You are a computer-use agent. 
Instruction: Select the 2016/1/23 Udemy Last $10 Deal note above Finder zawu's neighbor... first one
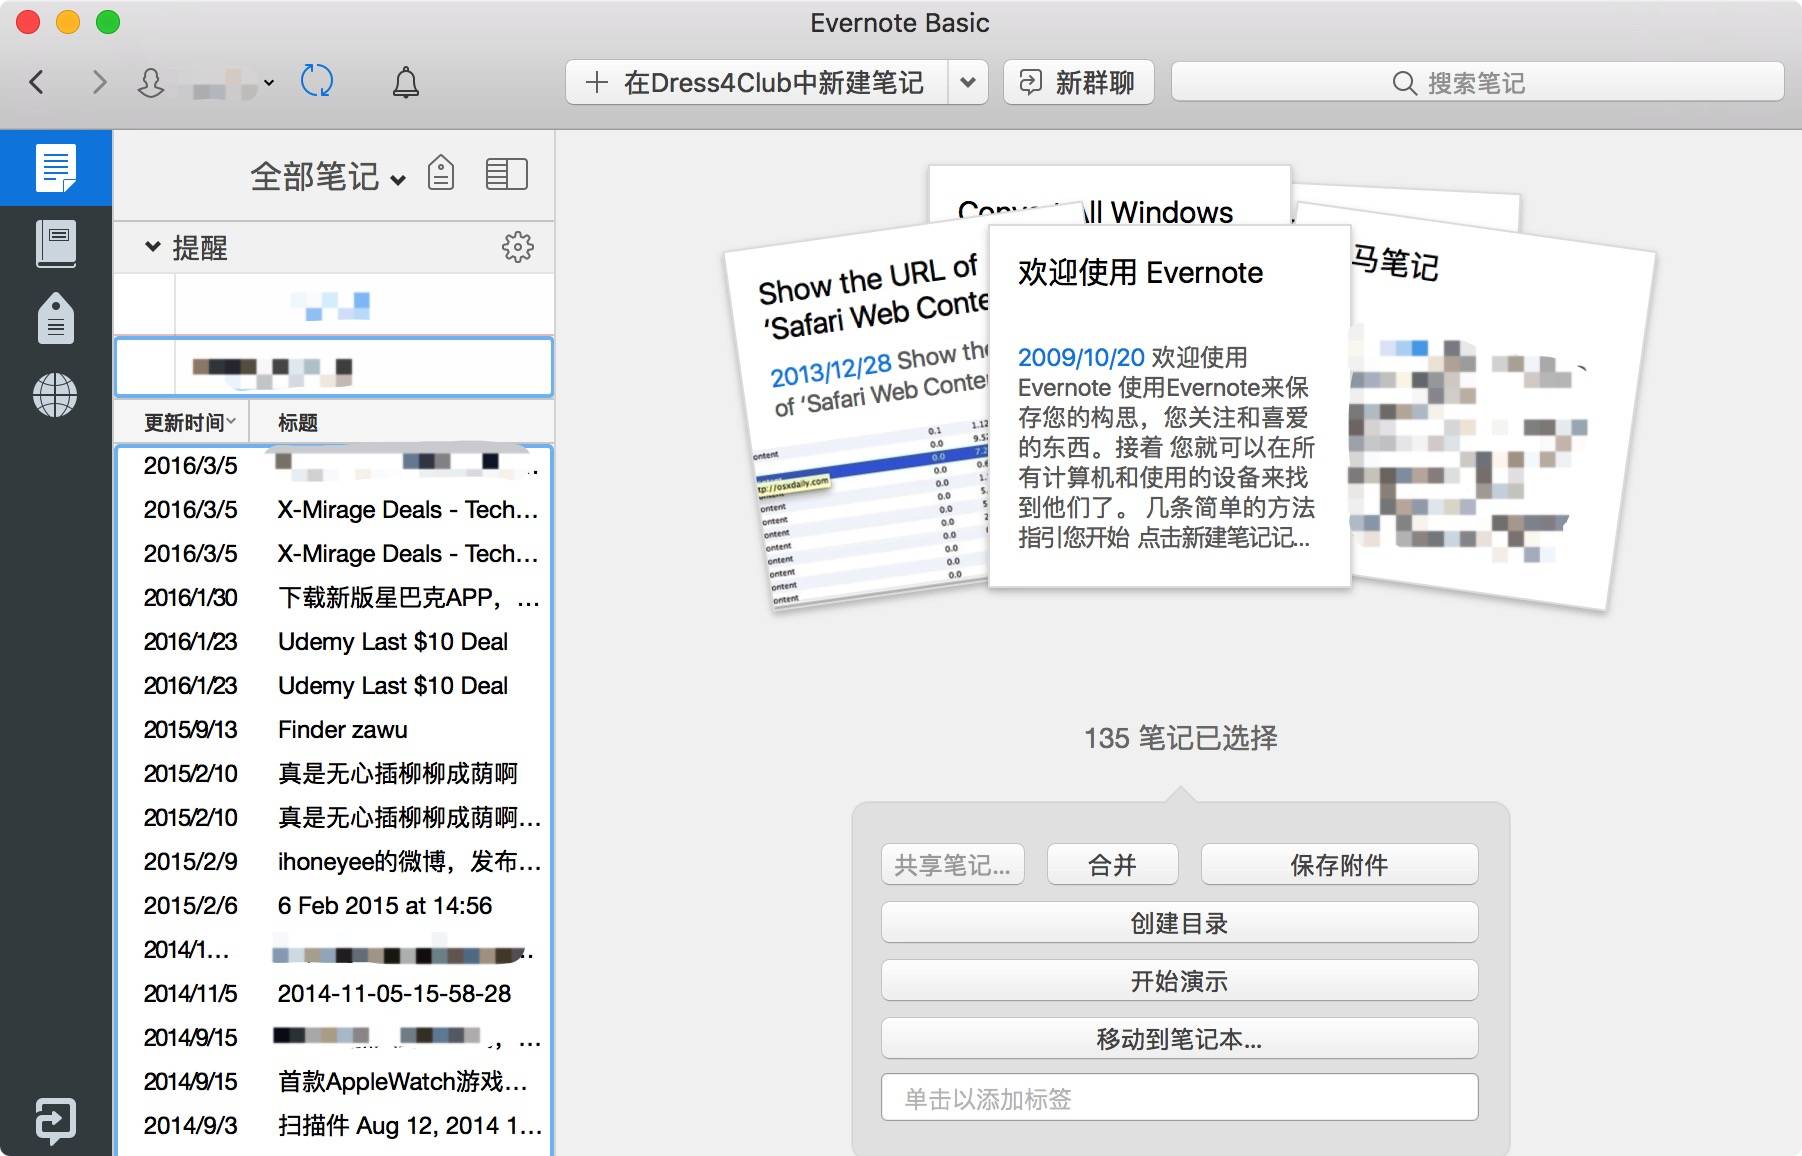pos(334,642)
